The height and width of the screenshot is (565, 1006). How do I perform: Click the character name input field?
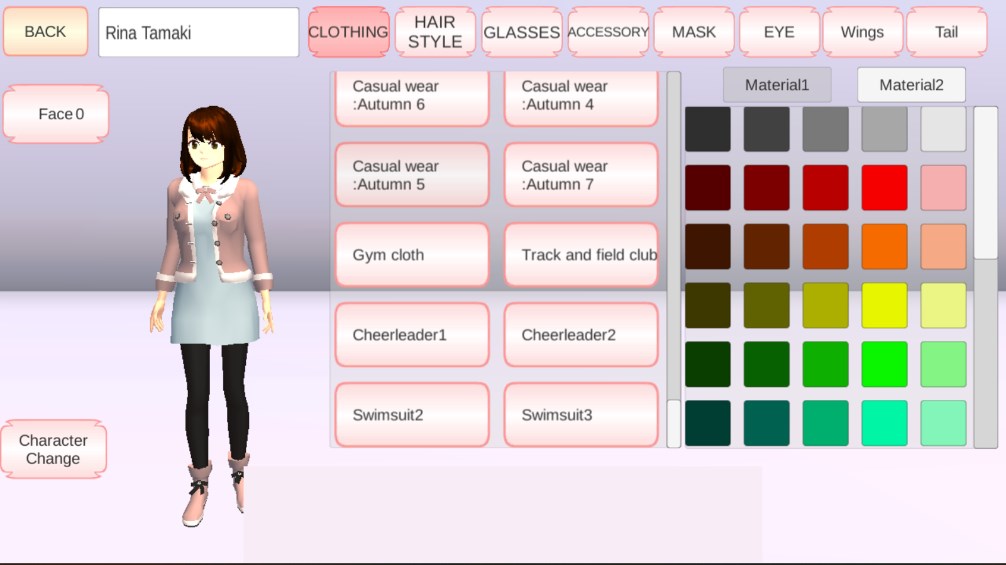click(198, 33)
